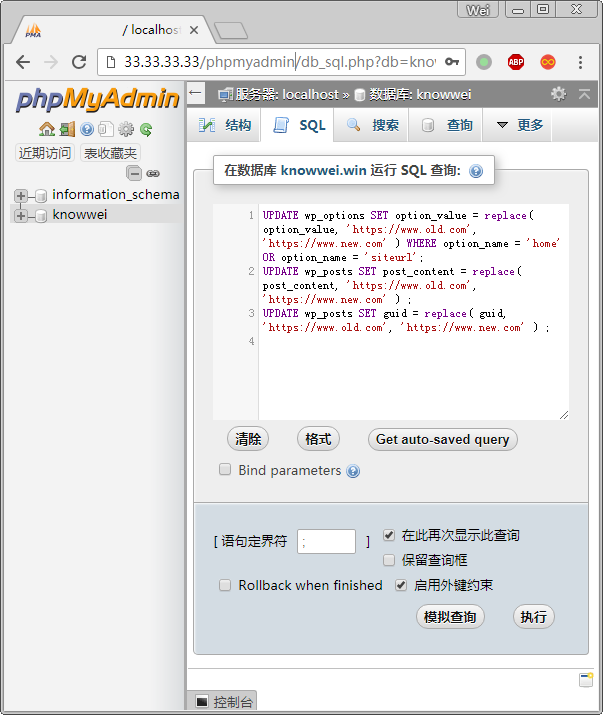Open SQL query help question icon
The height and width of the screenshot is (715, 603).
point(476,171)
